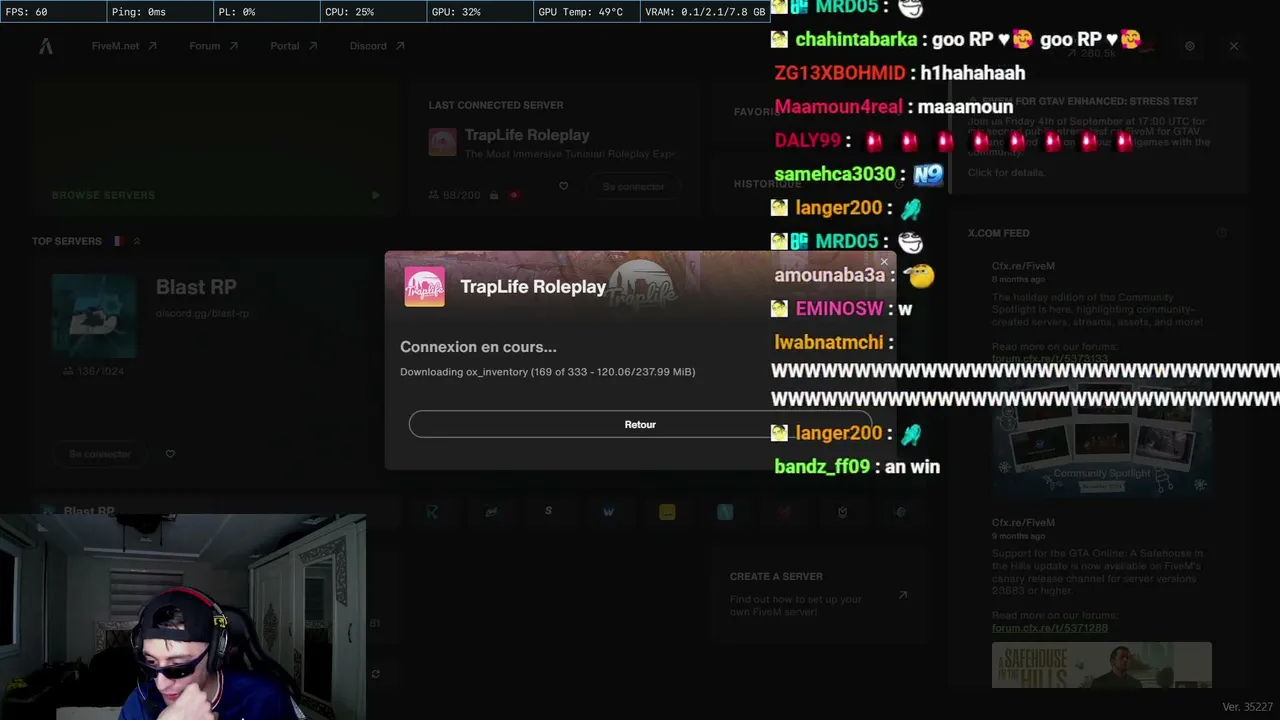Click the VRAM usage reading in the overlay
This screenshot has height=720, width=1280.
(x=705, y=12)
